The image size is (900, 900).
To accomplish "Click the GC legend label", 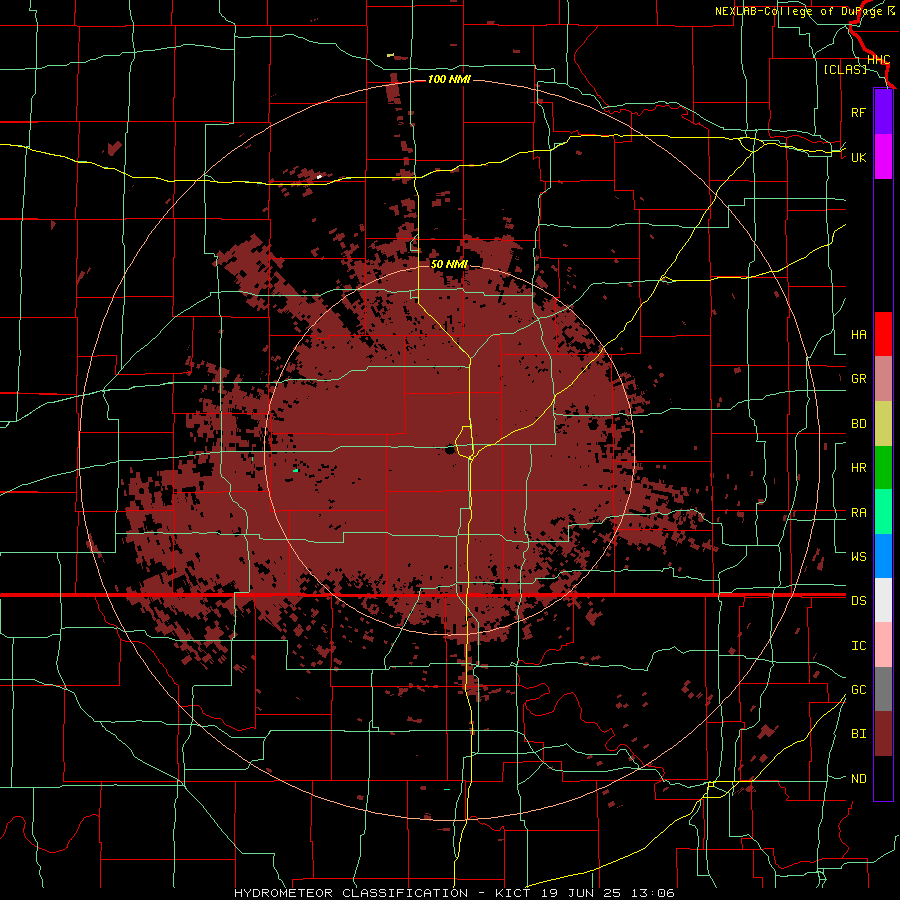I will 858,690.
